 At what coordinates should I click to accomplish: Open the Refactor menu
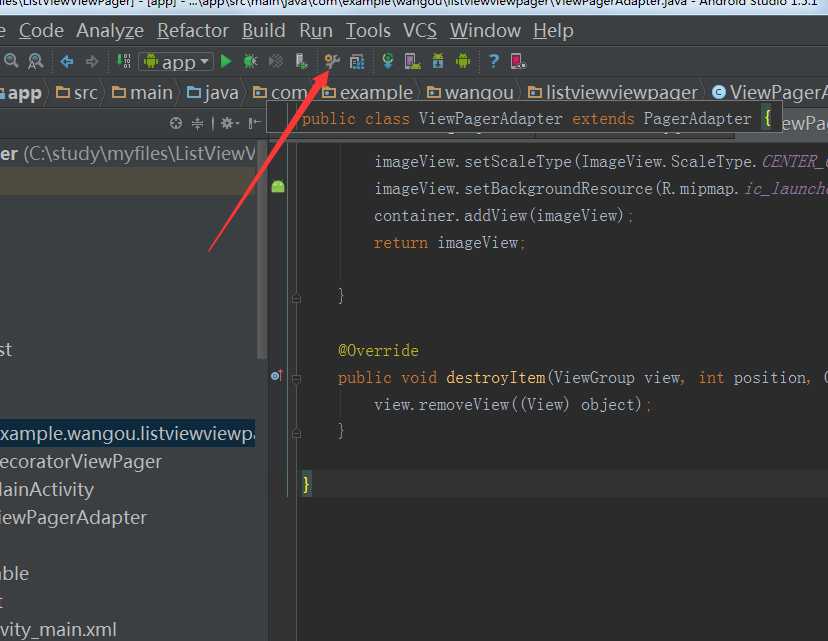coord(193,31)
